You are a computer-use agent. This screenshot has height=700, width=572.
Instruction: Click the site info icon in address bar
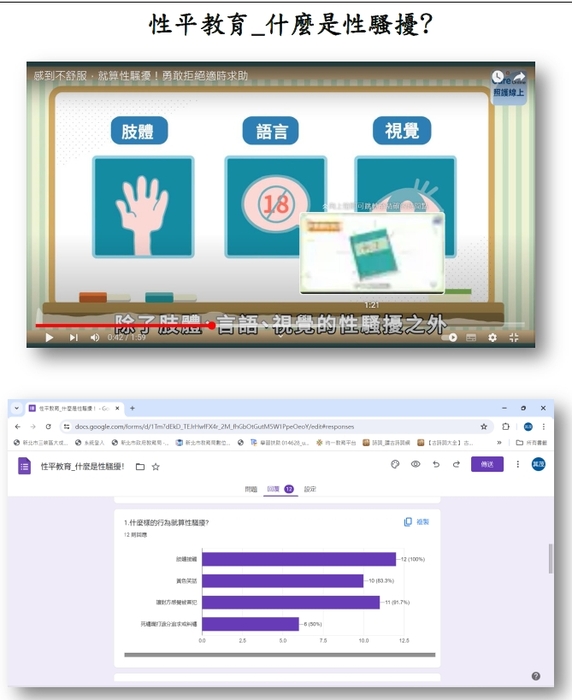pyautogui.click(x=66, y=426)
